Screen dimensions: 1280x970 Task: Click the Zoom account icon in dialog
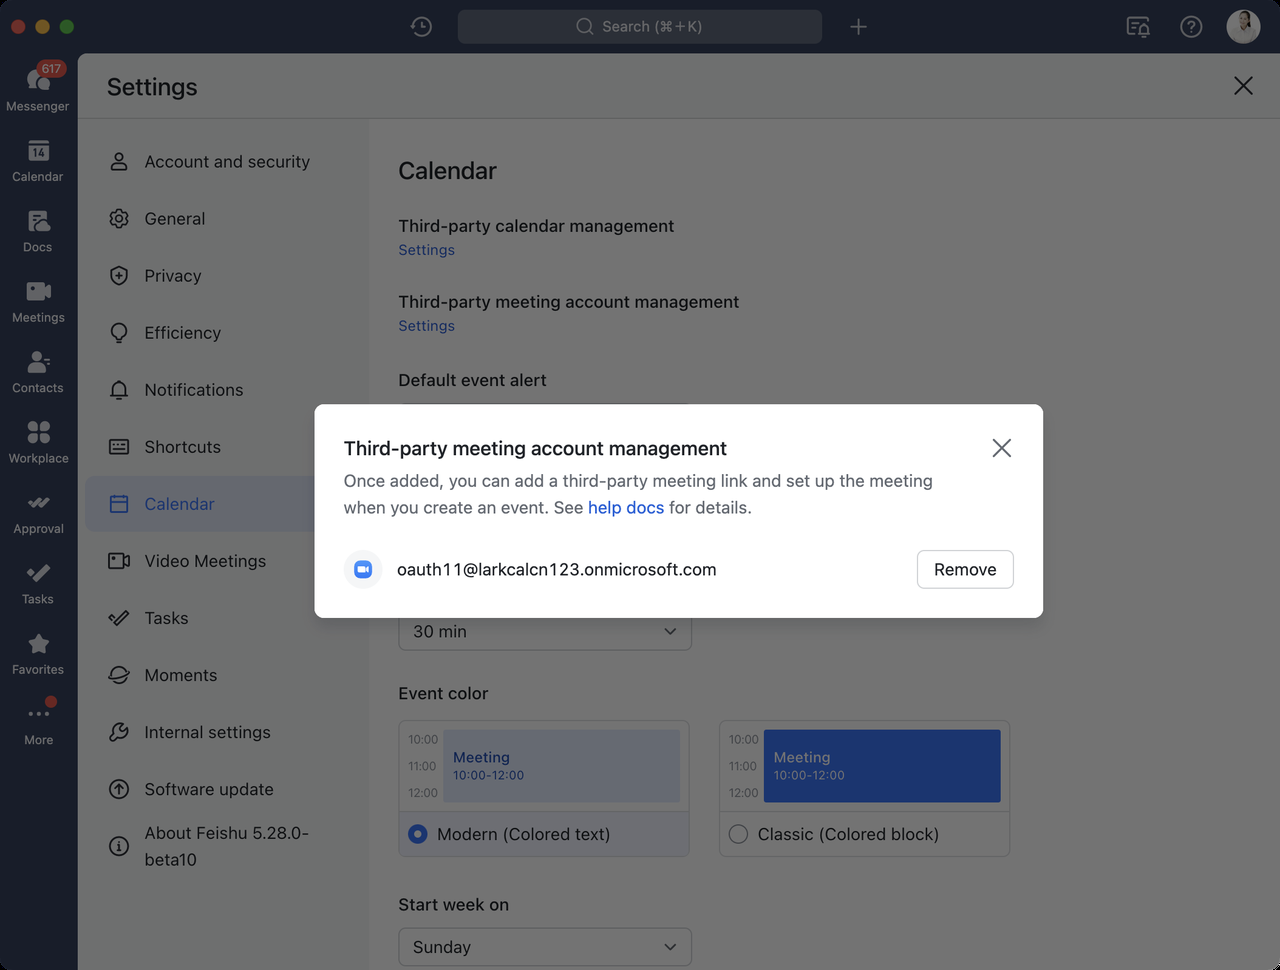pyautogui.click(x=363, y=569)
